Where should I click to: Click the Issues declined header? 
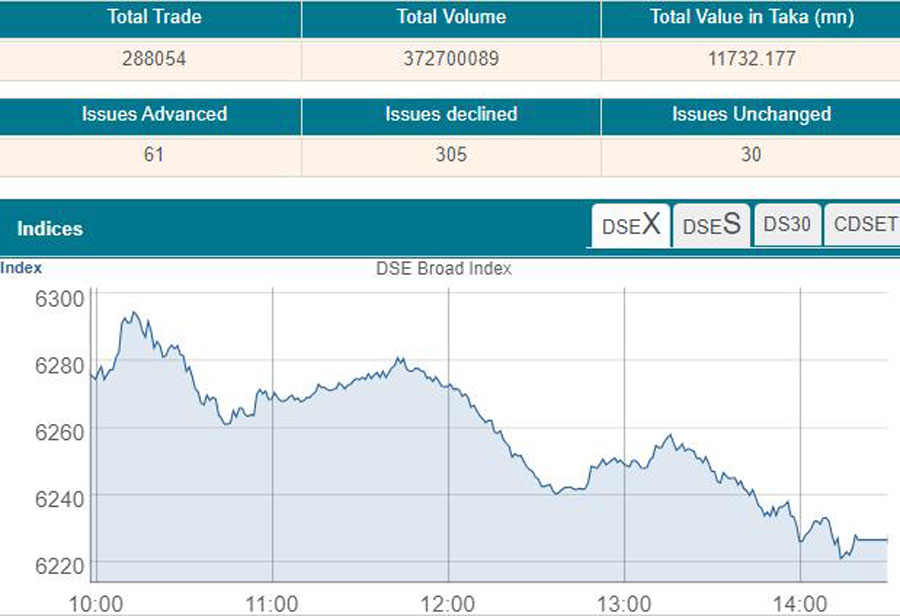point(451,114)
